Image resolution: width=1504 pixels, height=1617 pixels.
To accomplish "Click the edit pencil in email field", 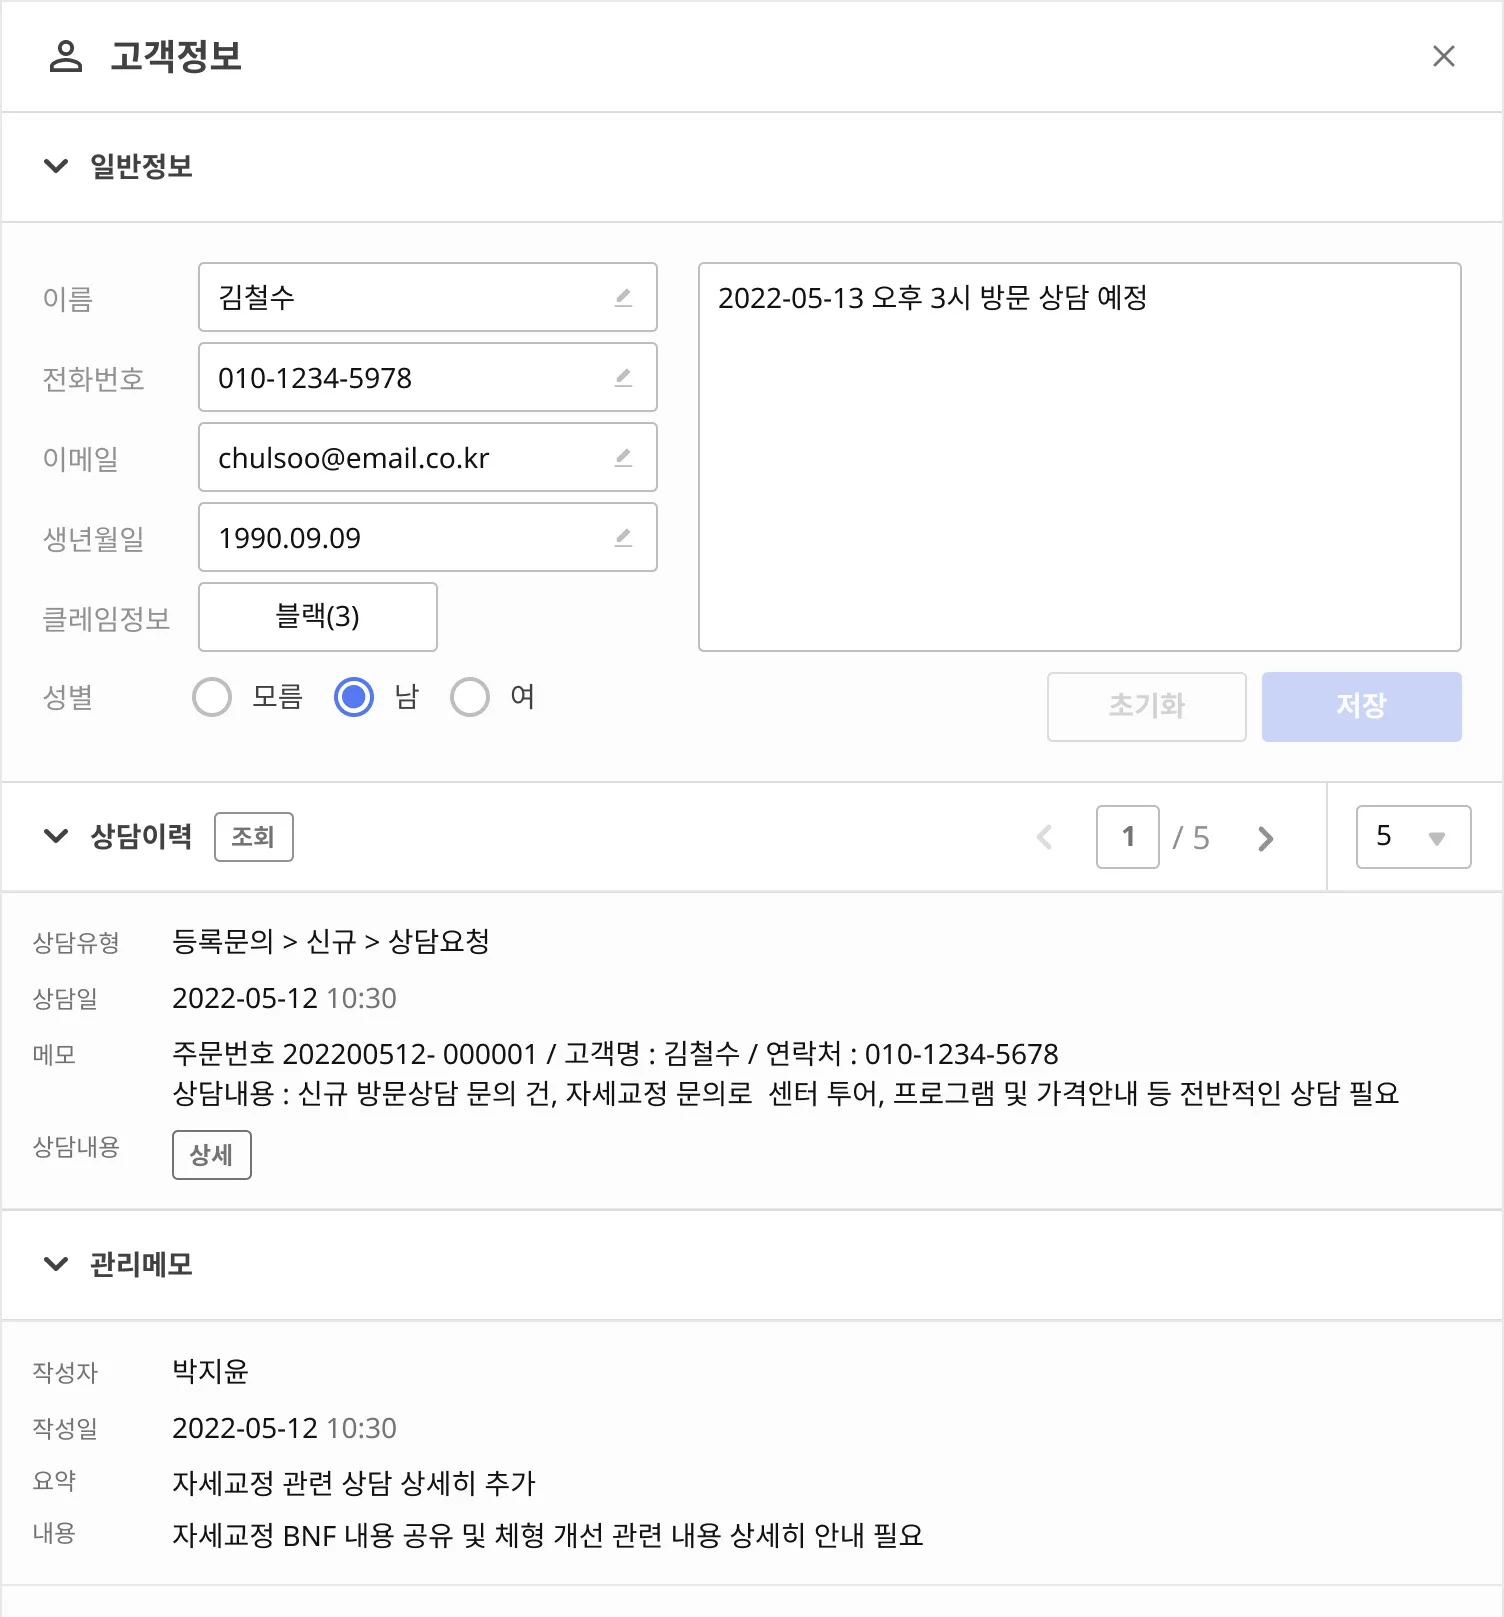I will tap(623, 457).
